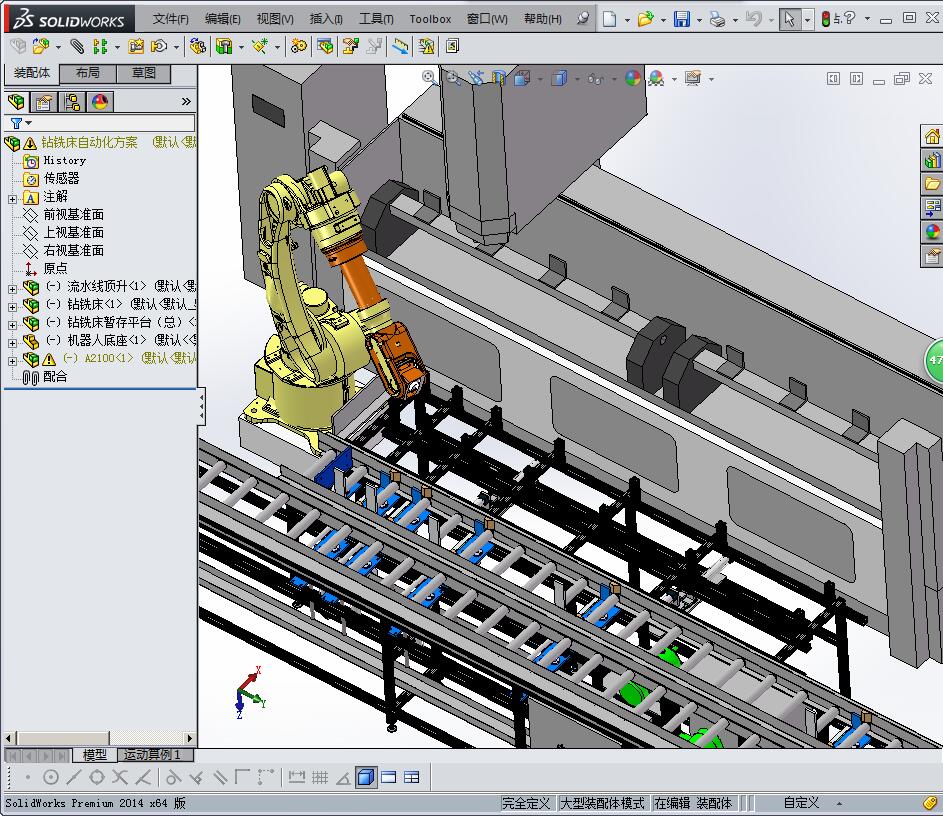The width and height of the screenshot is (943, 816).
Task: Save the assembly with floppy icon
Action: coord(681,19)
